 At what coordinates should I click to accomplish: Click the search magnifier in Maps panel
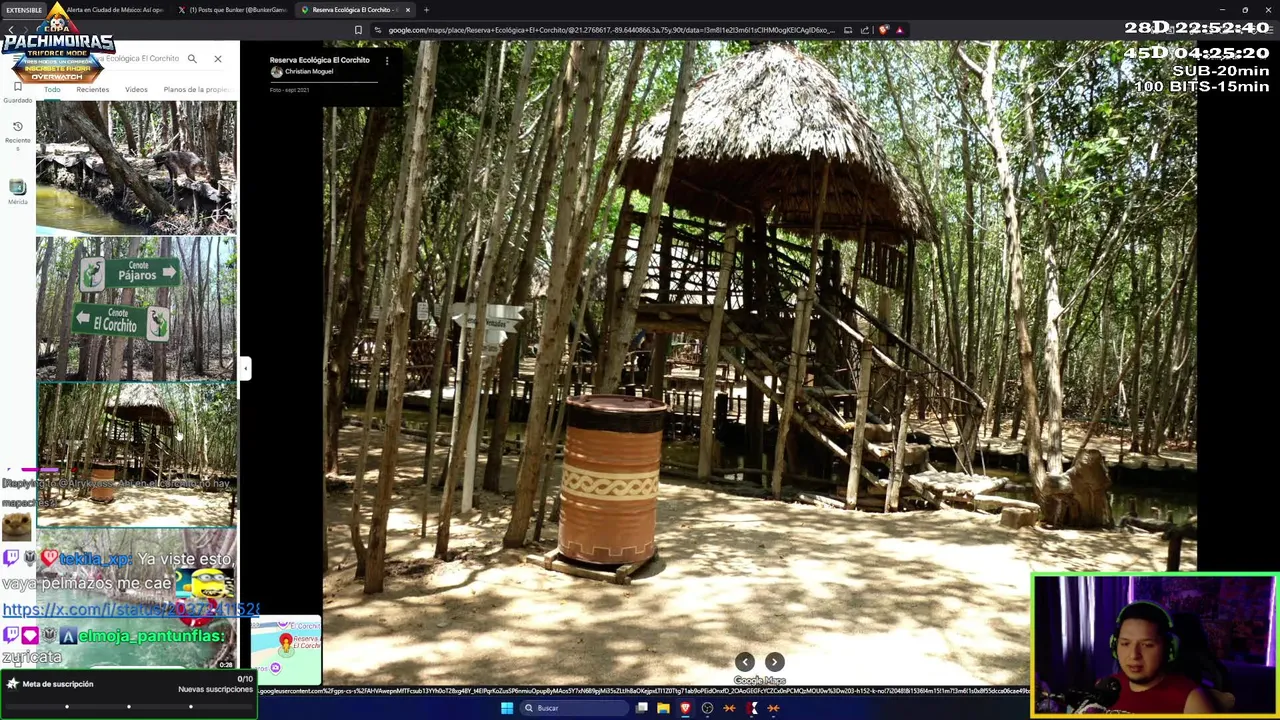tap(192, 59)
